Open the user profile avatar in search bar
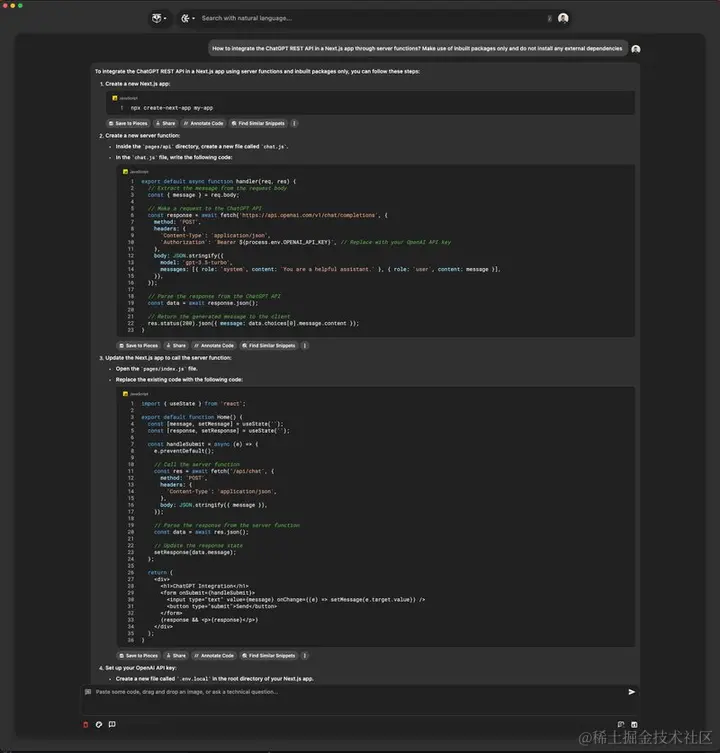Viewport: 720px width, 753px height. (563, 18)
